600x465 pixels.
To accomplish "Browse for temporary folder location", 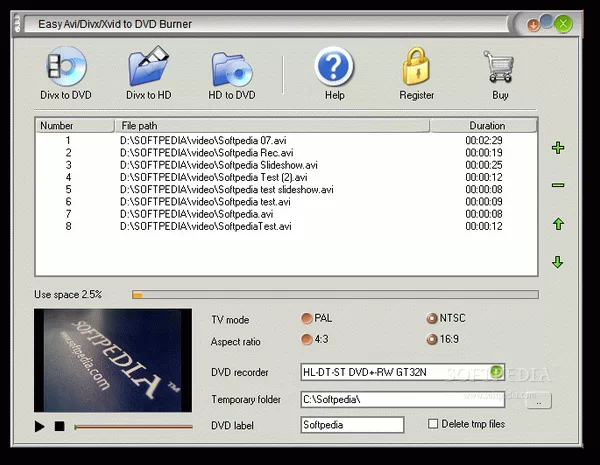I will (538, 400).
